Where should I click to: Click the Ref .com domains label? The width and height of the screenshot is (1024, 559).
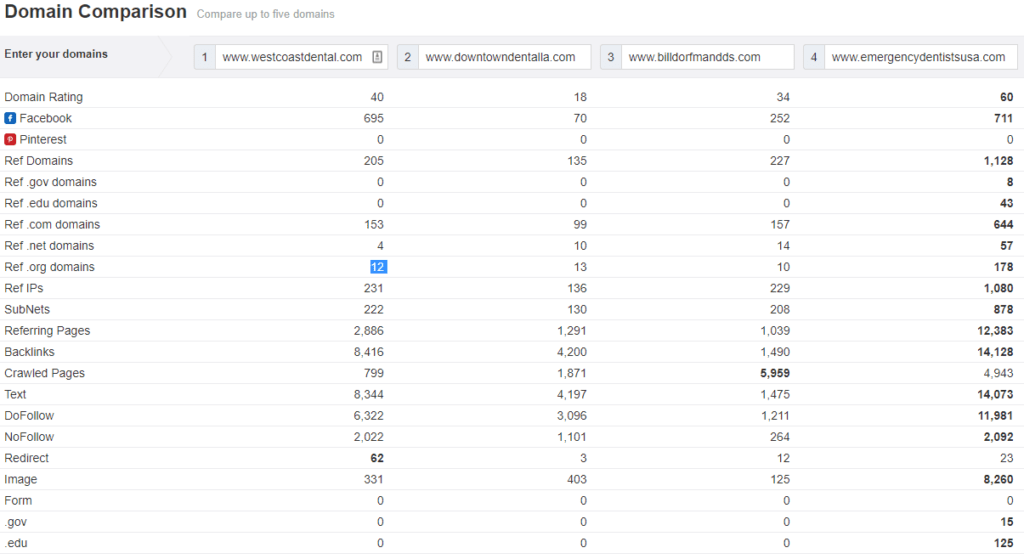[x=52, y=225]
